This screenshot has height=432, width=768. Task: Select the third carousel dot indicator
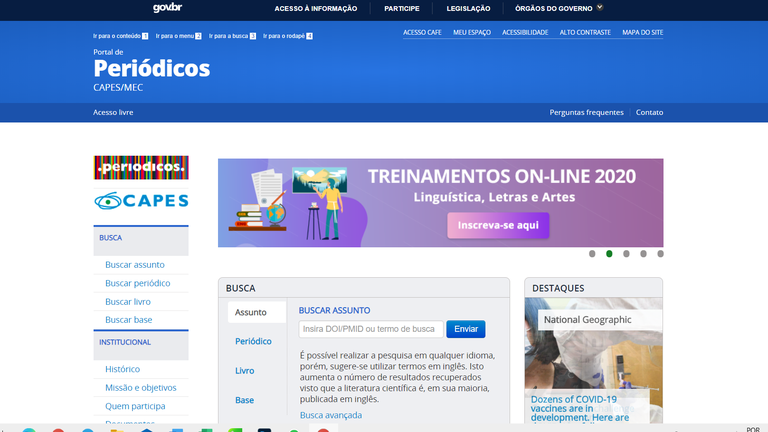pyautogui.click(x=626, y=254)
